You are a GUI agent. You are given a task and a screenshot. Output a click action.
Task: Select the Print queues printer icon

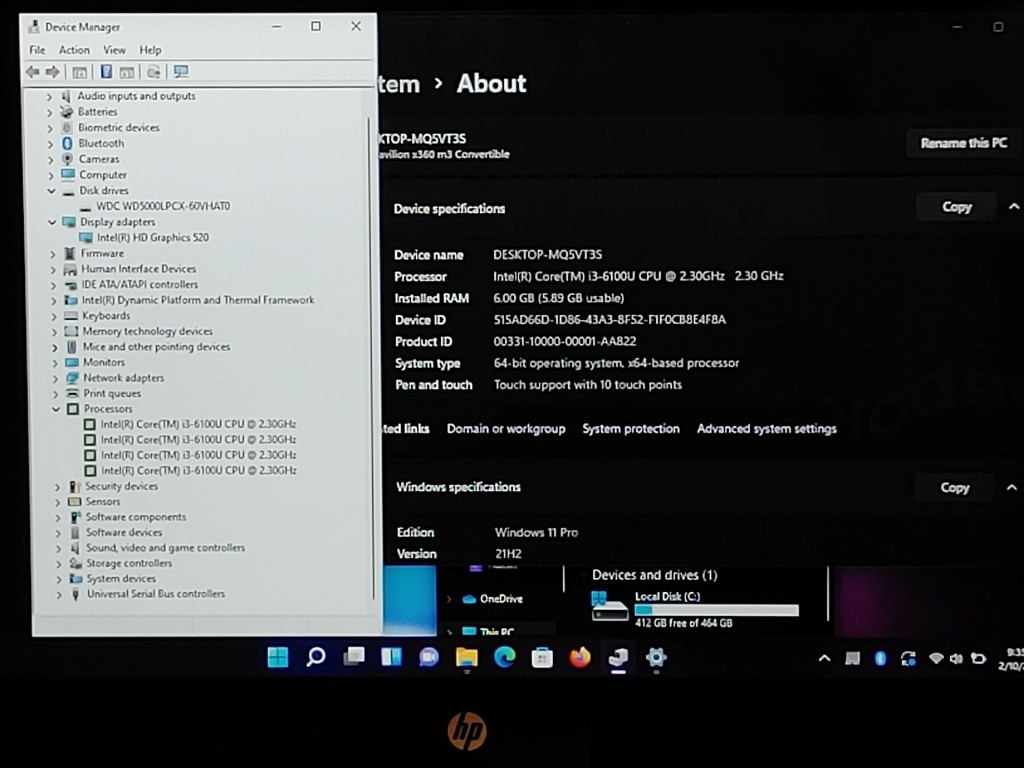tap(72, 394)
